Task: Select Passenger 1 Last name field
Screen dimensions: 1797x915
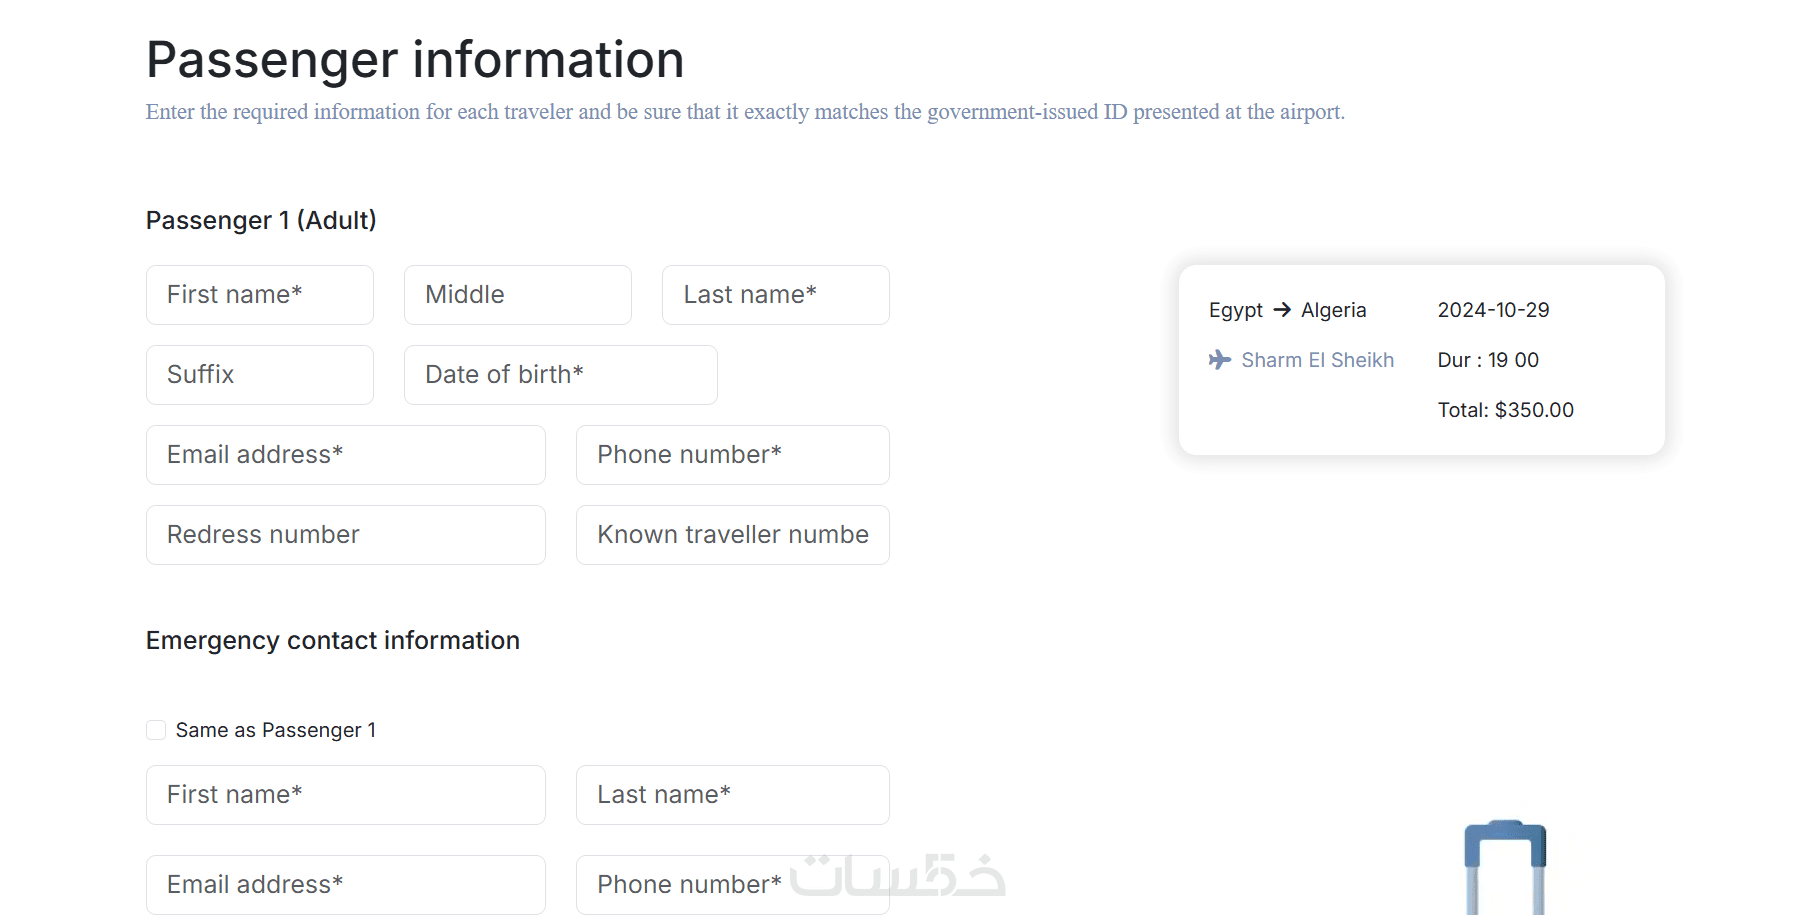Action: [x=775, y=295]
